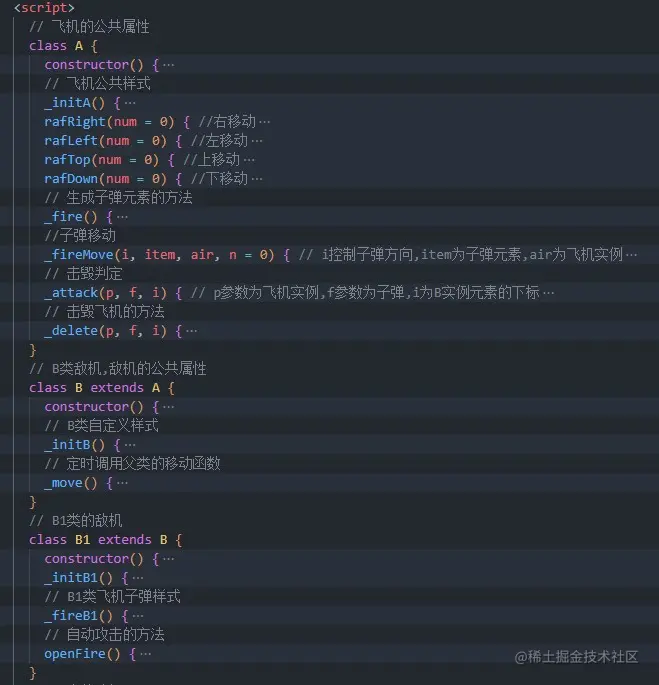Click comment '// 击毁飞机的方法'
Viewport: 659px width, 685px height.
(104, 312)
